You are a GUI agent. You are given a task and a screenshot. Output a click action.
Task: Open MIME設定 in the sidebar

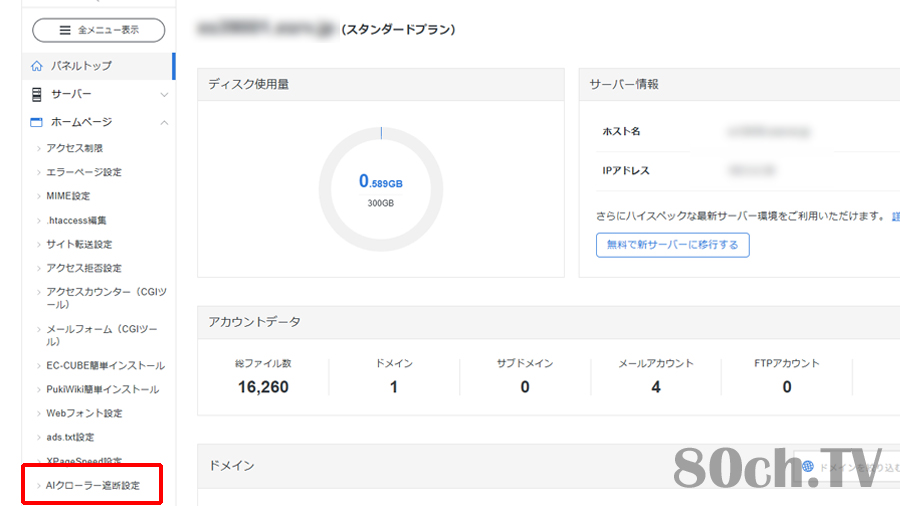coord(68,196)
